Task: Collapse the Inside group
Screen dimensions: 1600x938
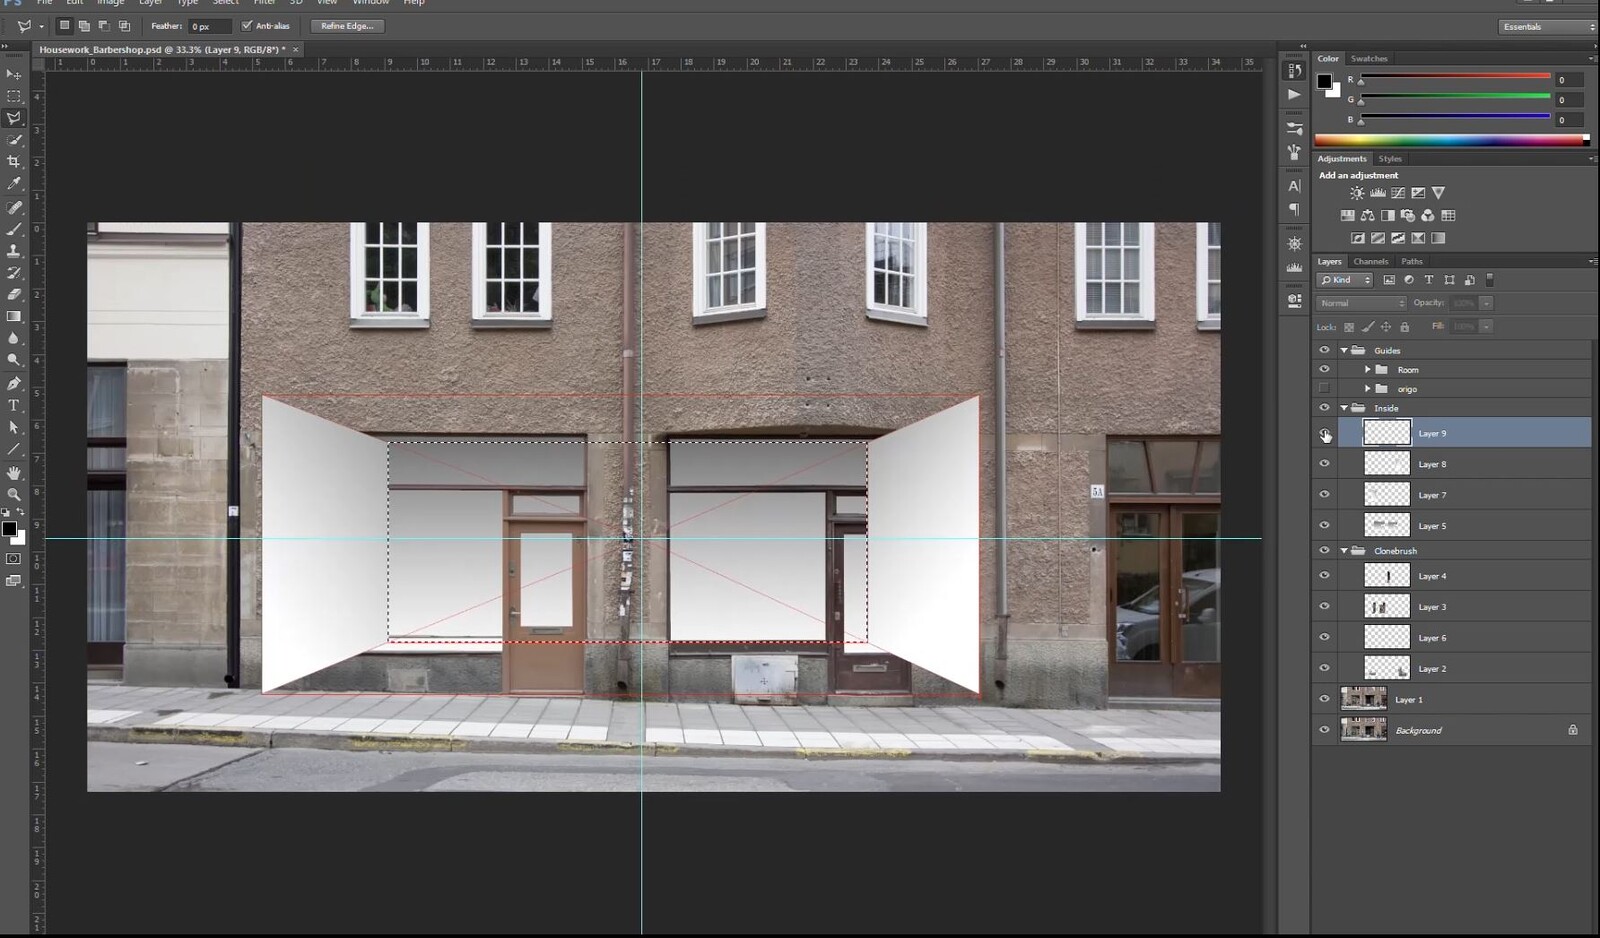Action: (x=1344, y=408)
